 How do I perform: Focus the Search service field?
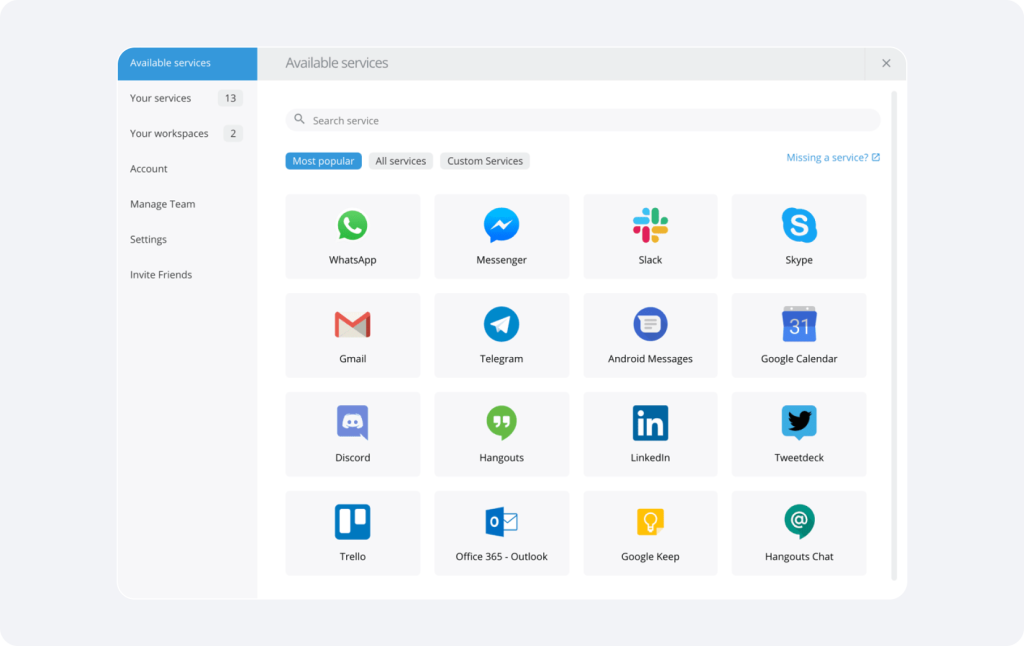[583, 120]
